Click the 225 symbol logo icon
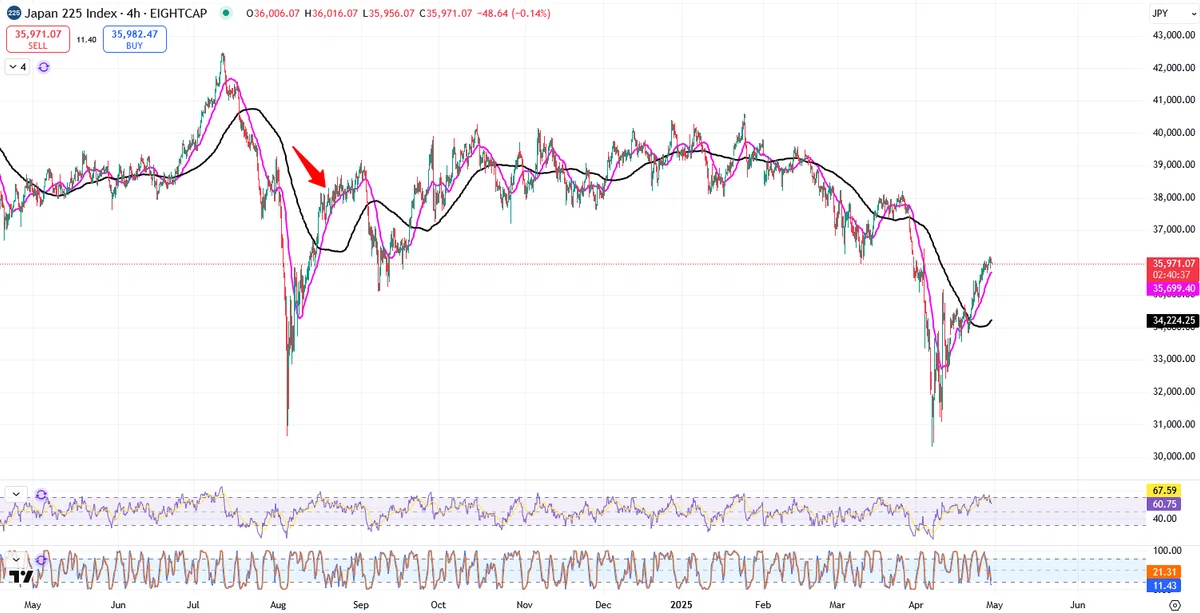Screen dimensions: 1200x613 coord(14,13)
